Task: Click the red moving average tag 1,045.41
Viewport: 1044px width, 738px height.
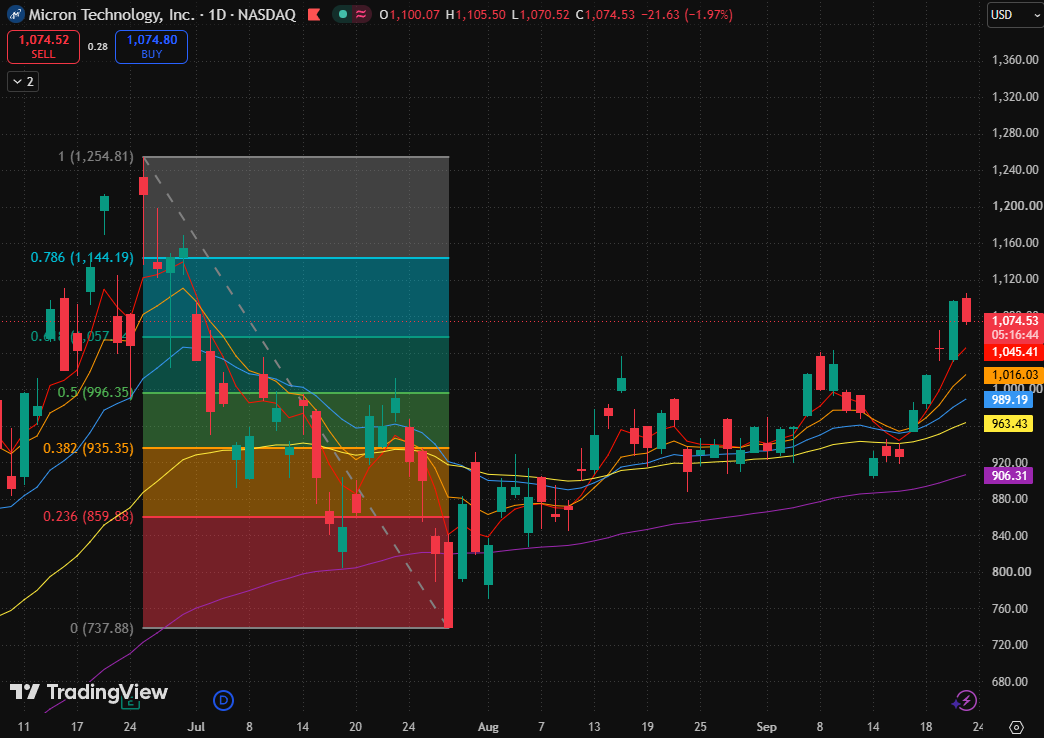Action: tap(1013, 352)
